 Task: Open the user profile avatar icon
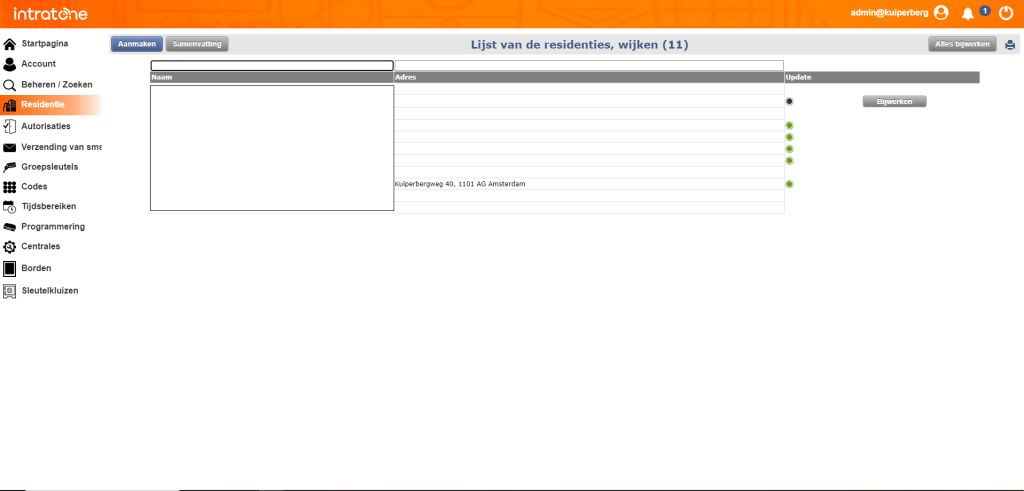940,13
